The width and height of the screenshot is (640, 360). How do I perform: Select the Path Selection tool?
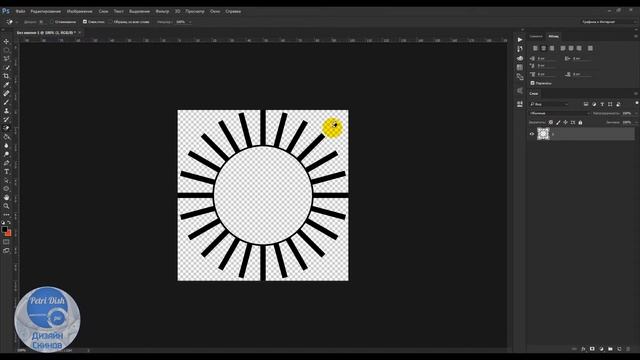(6, 180)
